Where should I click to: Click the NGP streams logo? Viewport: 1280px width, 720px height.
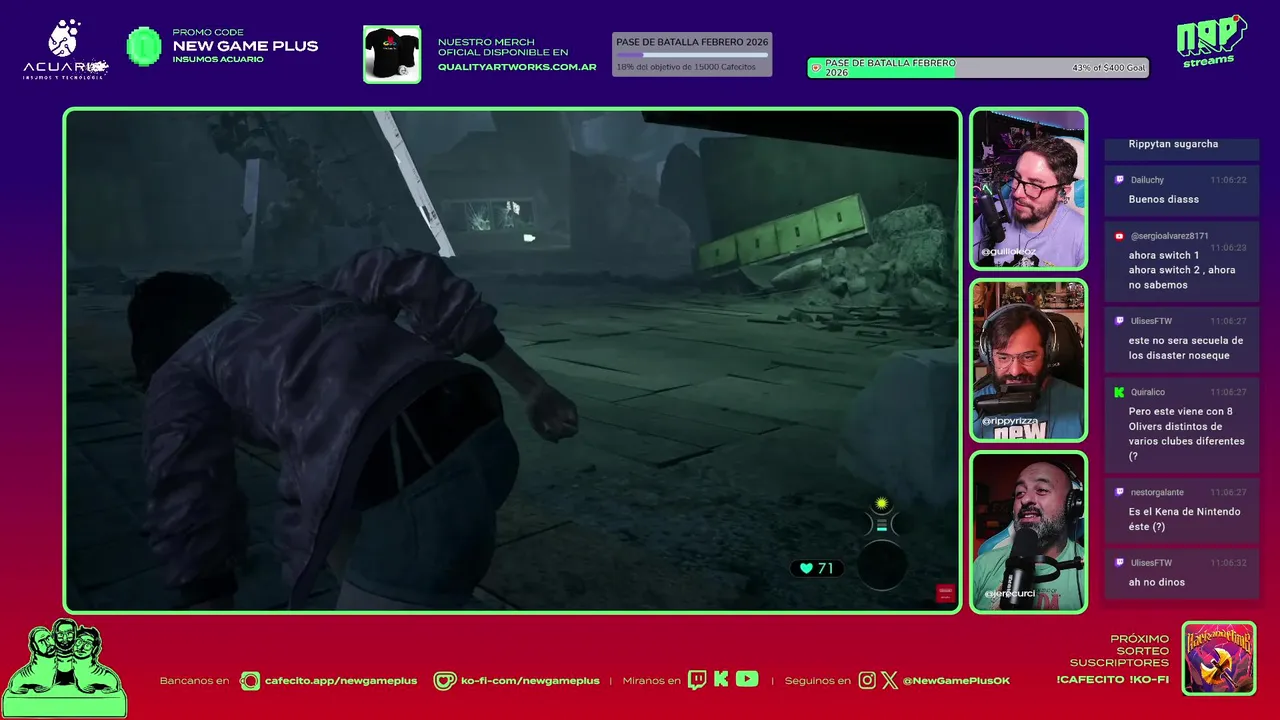[x=1211, y=41]
